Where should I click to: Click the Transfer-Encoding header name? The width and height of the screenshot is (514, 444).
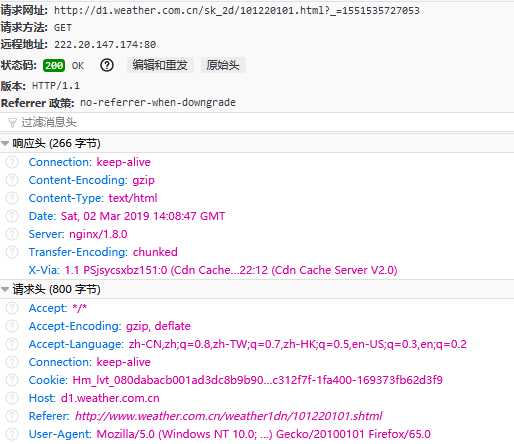[78, 252]
